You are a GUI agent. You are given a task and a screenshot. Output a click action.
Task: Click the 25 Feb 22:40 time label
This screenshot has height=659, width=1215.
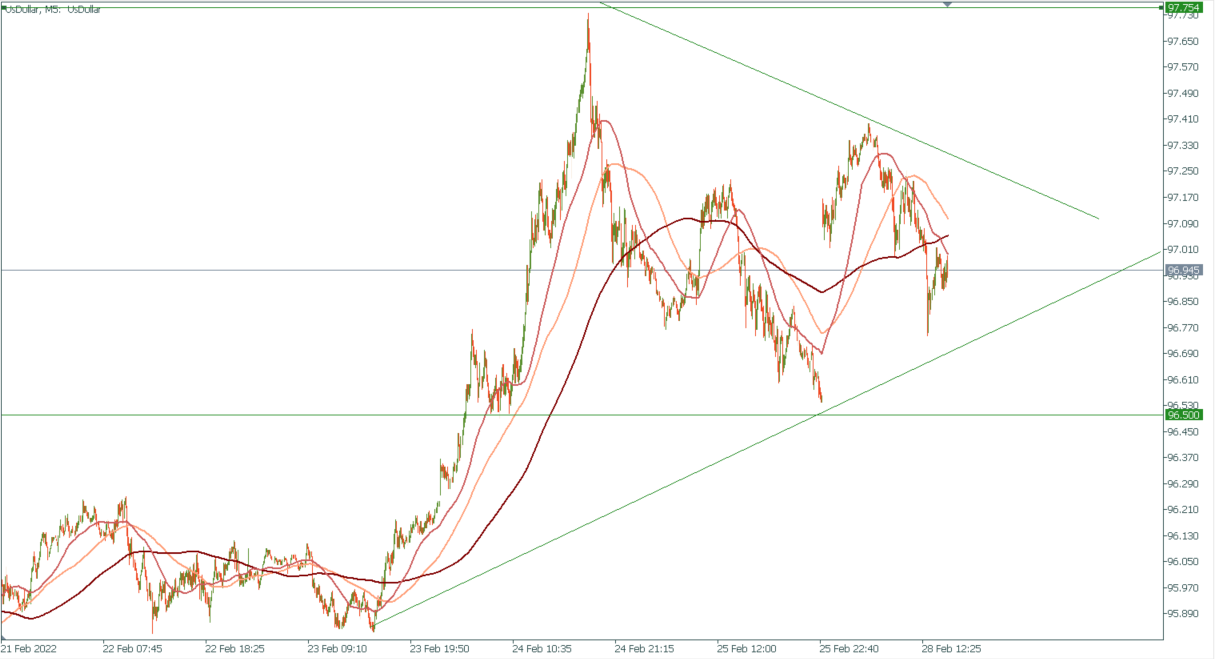(x=847, y=648)
